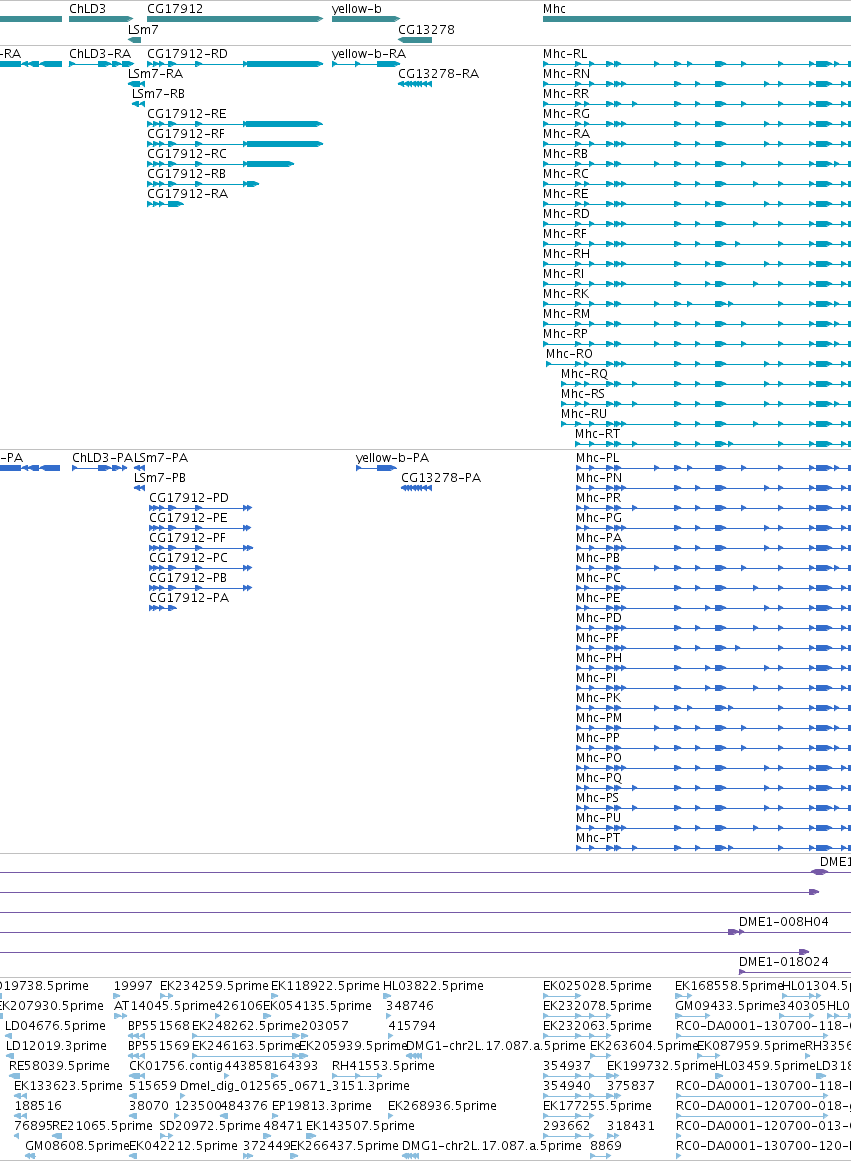Select EST EK133623.5prime
Screen dimensions: 851x1161
pos(68,1086)
